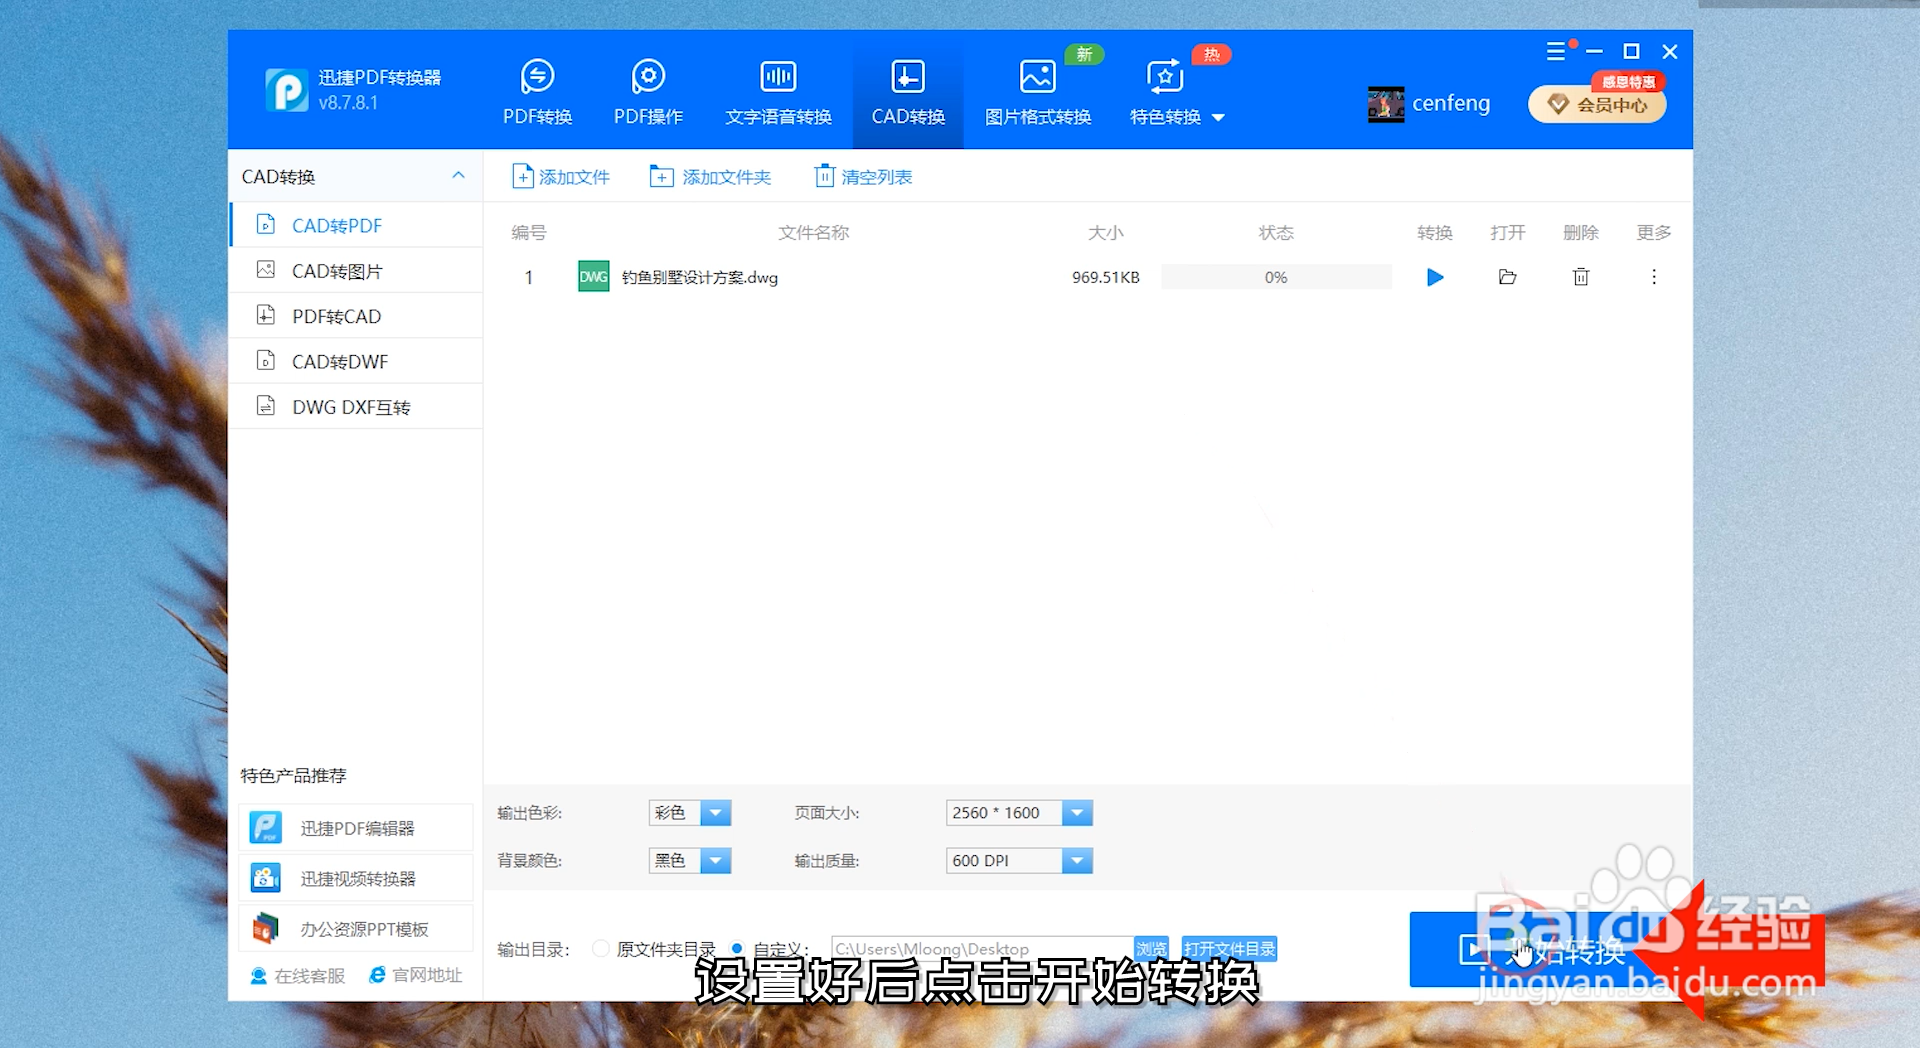Image resolution: width=1920 pixels, height=1048 pixels.
Task: Click the 大小 column header
Action: 1106,232
